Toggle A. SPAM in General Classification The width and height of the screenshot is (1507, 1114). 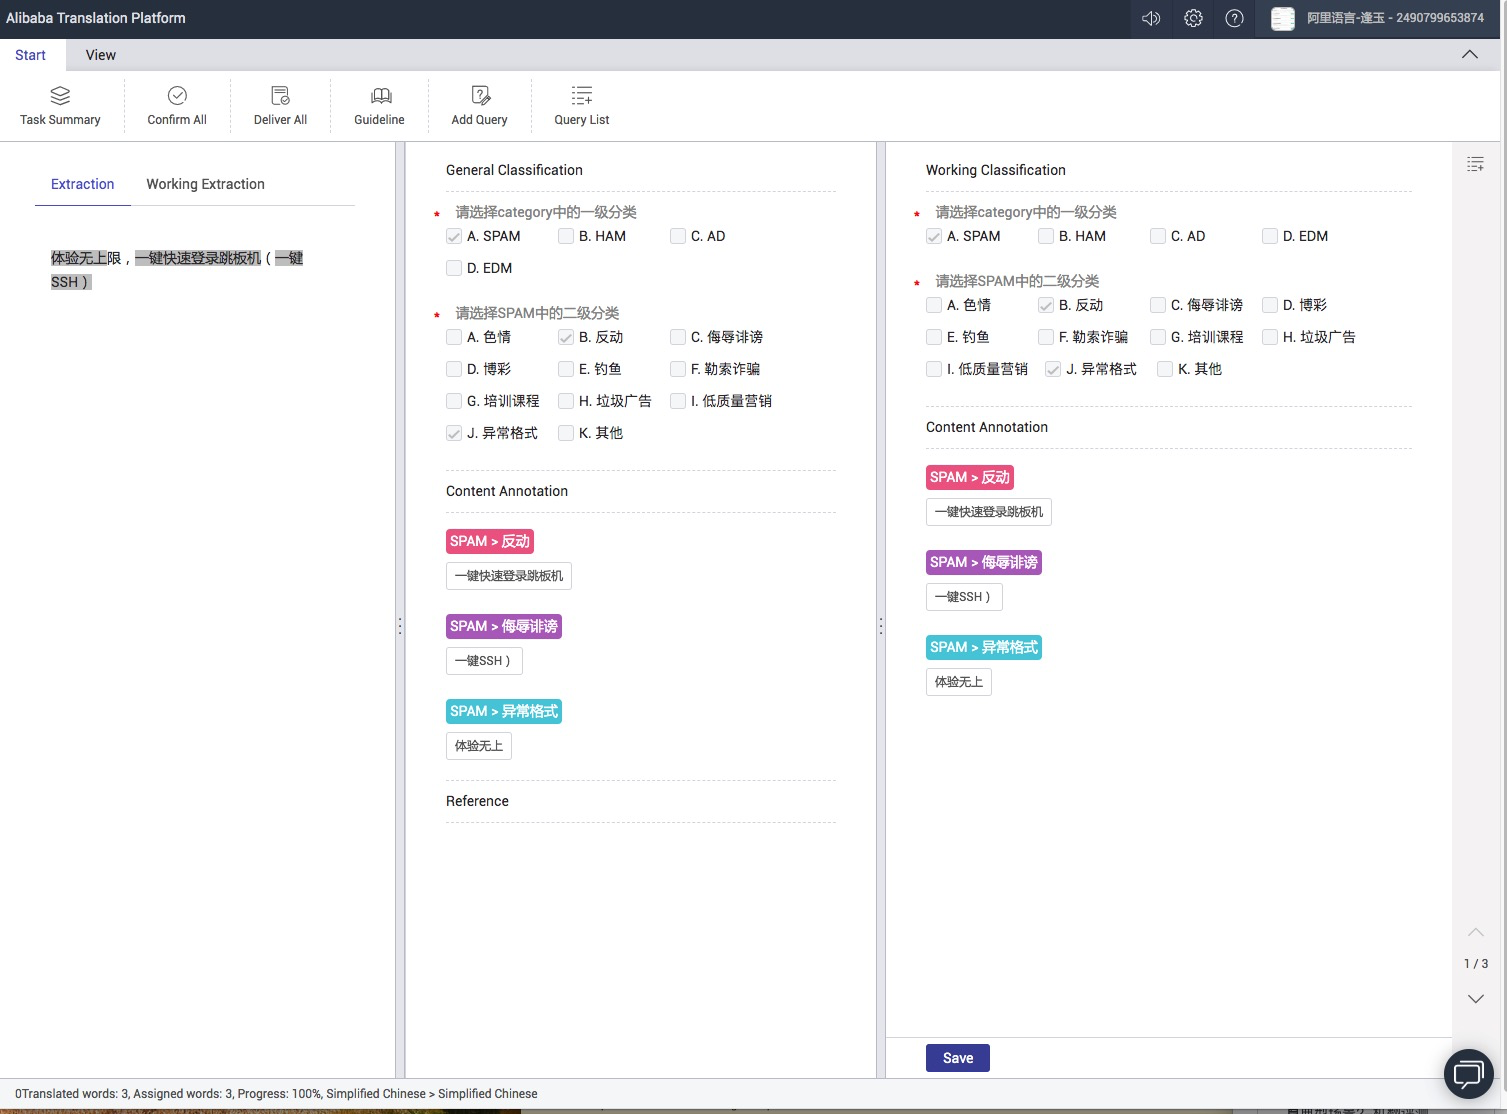coord(454,236)
